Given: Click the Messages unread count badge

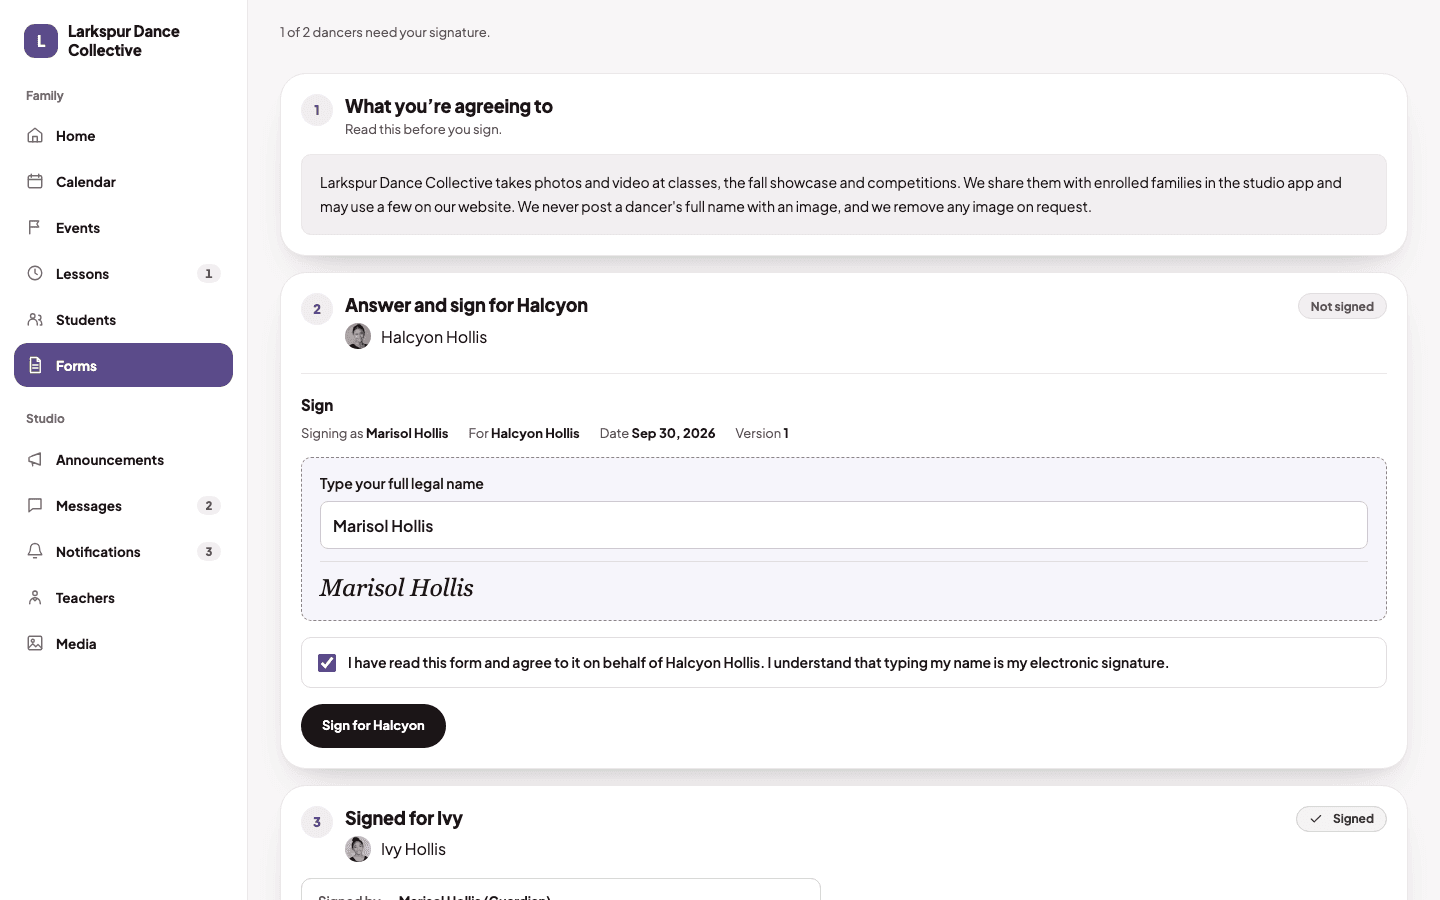Looking at the screenshot, I should (208, 506).
